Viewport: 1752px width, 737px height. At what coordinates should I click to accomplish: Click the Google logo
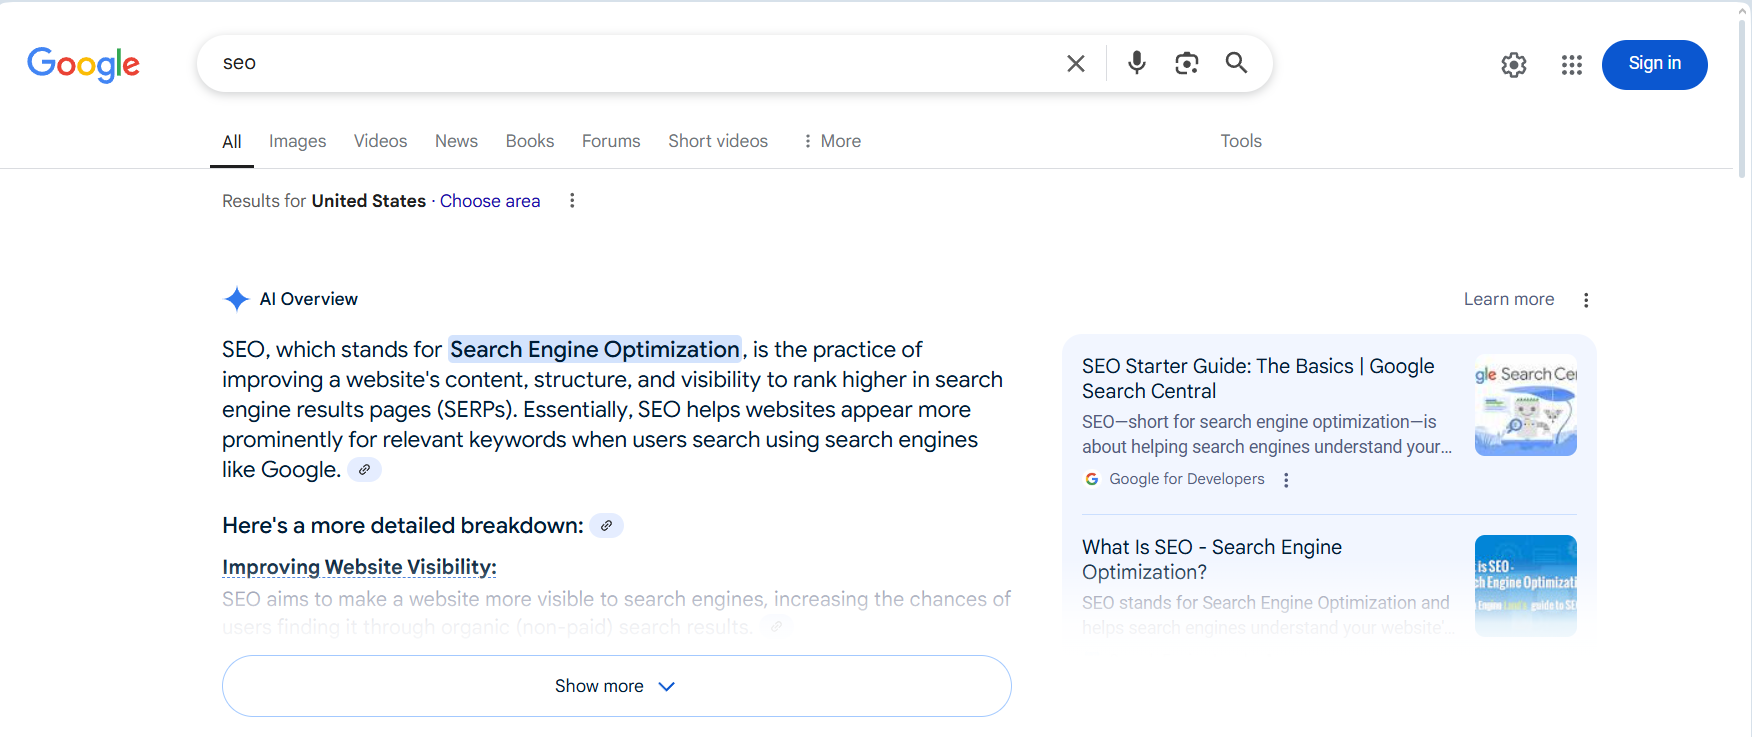pos(83,64)
